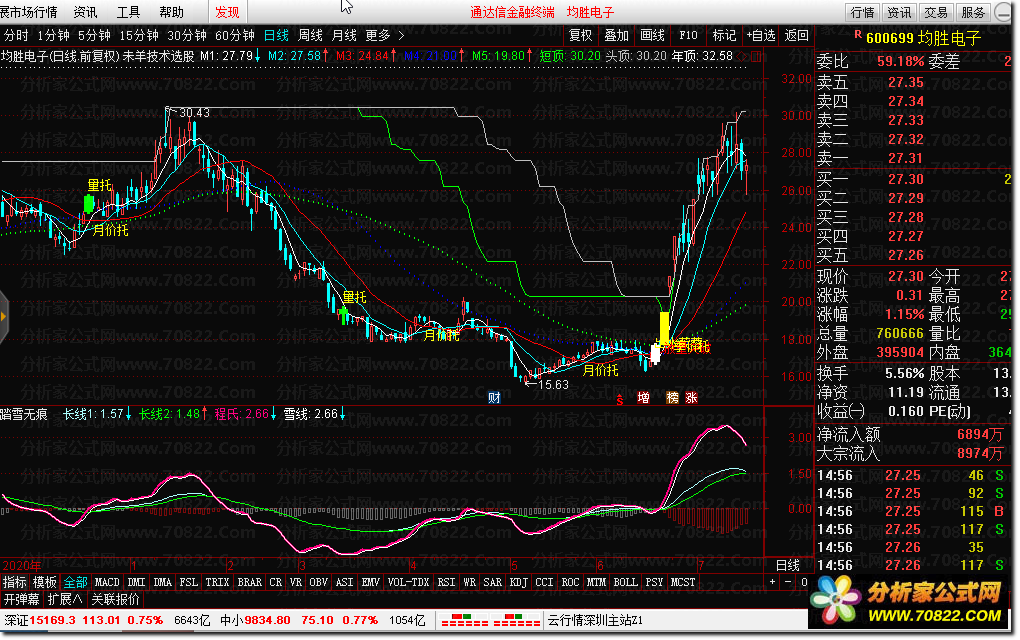Click the 财 marker under the chart
The image size is (1020, 640).
coord(494,397)
